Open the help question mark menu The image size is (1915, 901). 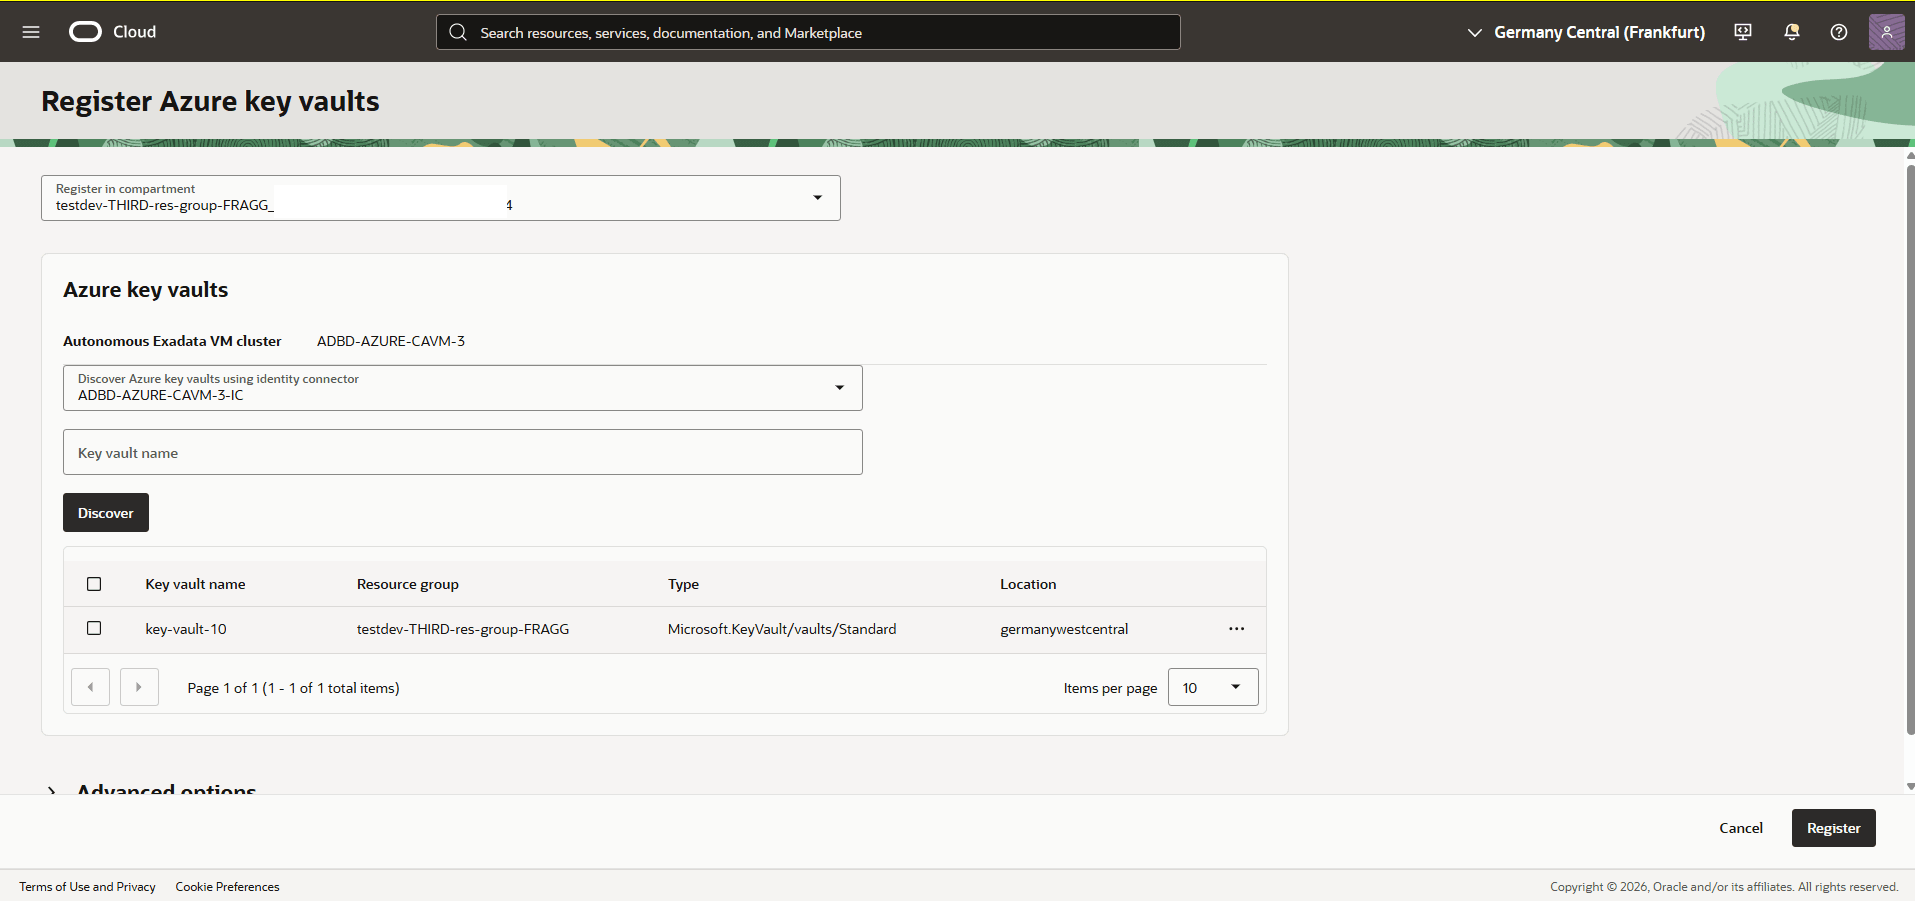click(1839, 32)
